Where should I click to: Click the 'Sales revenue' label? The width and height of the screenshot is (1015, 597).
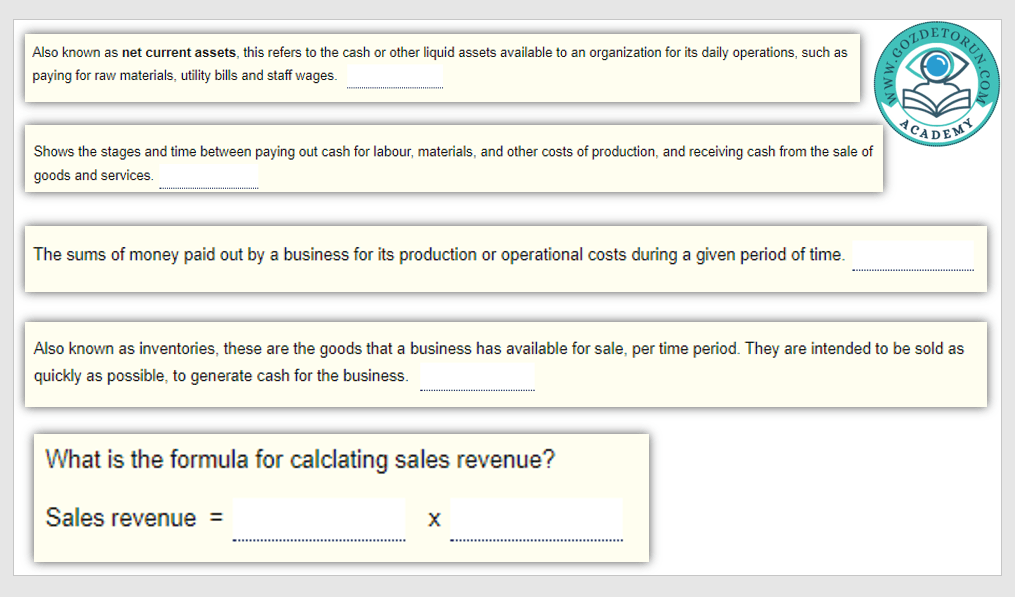pyautogui.click(x=121, y=518)
